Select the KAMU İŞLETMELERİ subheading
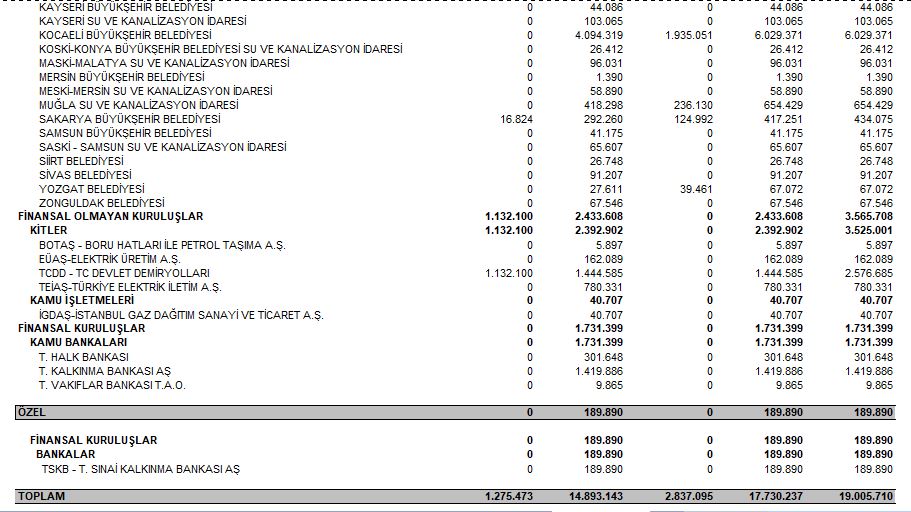The height and width of the screenshot is (512, 911). (82, 300)
